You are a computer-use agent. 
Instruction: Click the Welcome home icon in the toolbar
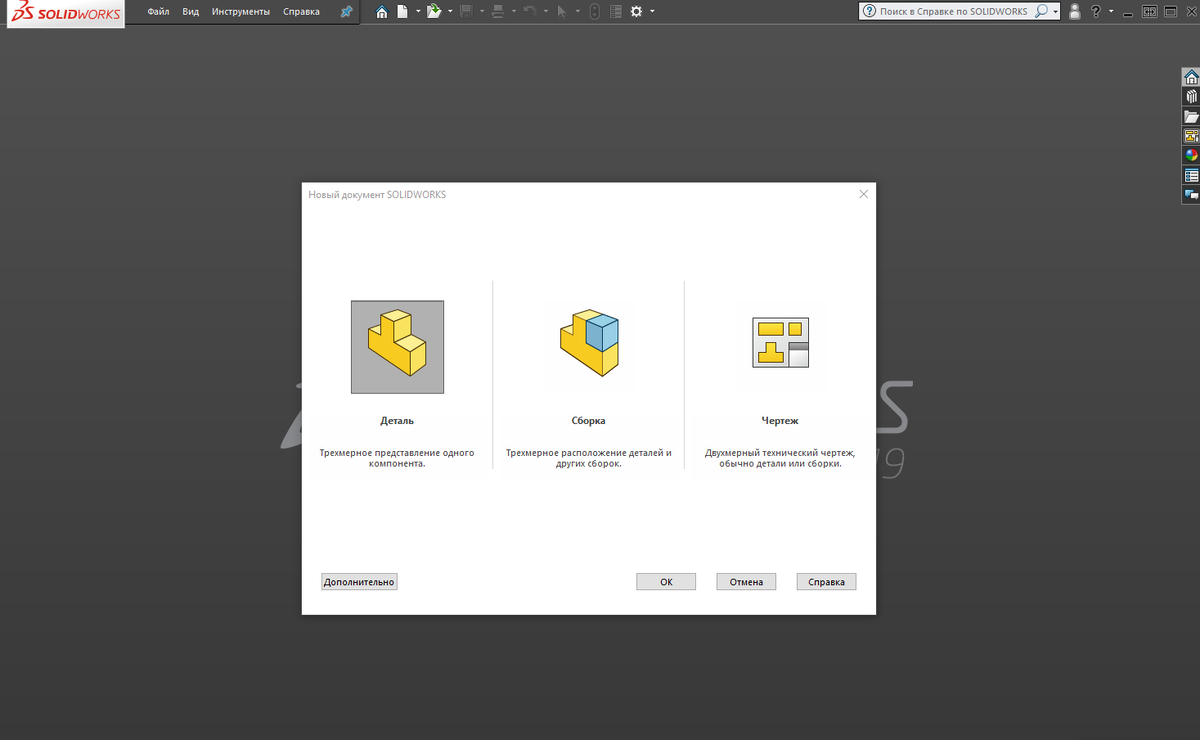[x=381, y=12]
